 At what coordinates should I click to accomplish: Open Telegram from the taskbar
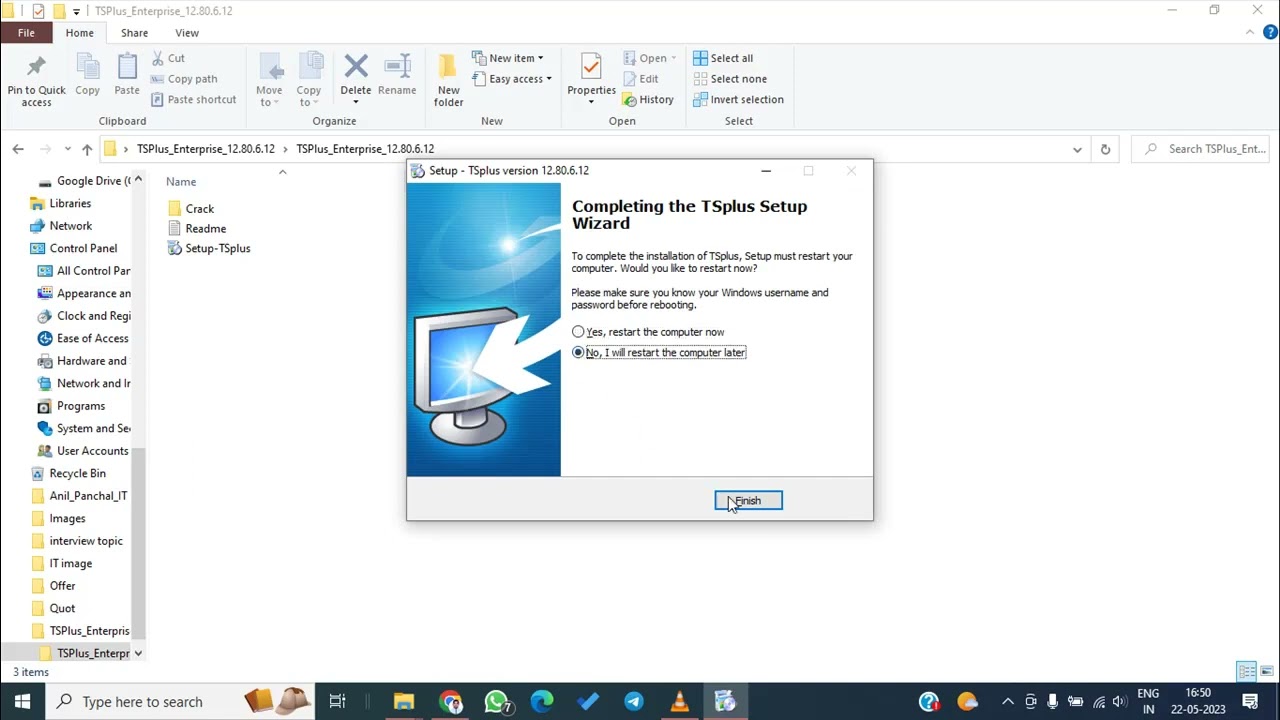pyautogui.click(x=634, y=702)
